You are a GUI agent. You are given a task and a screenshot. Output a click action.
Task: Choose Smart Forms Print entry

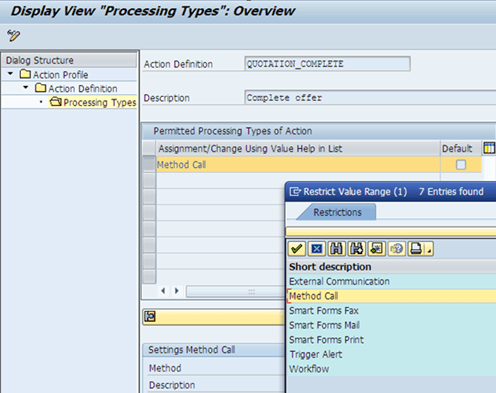tap(326, 340)
